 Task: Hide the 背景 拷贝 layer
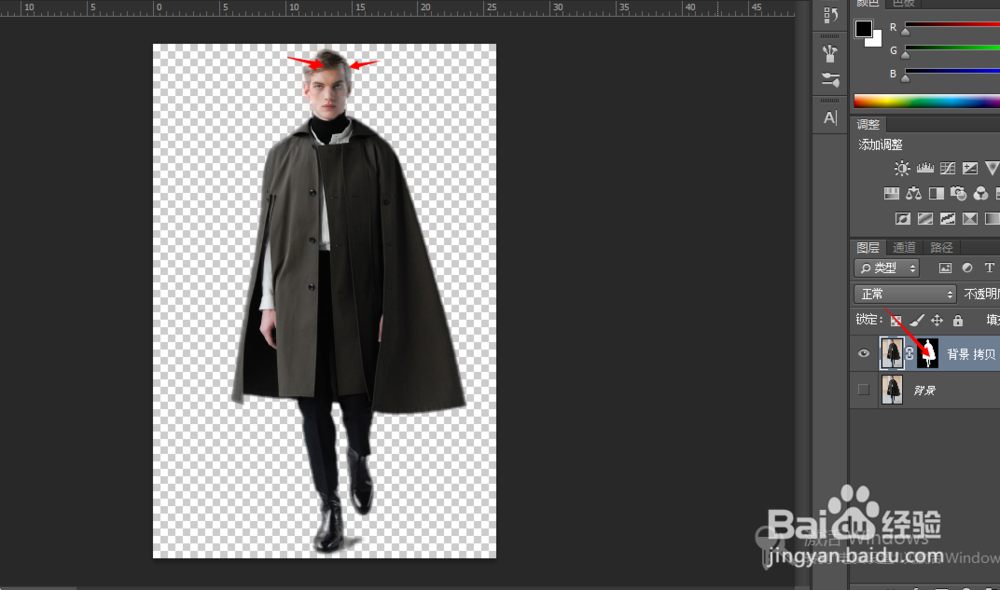(x=864, y=353)
